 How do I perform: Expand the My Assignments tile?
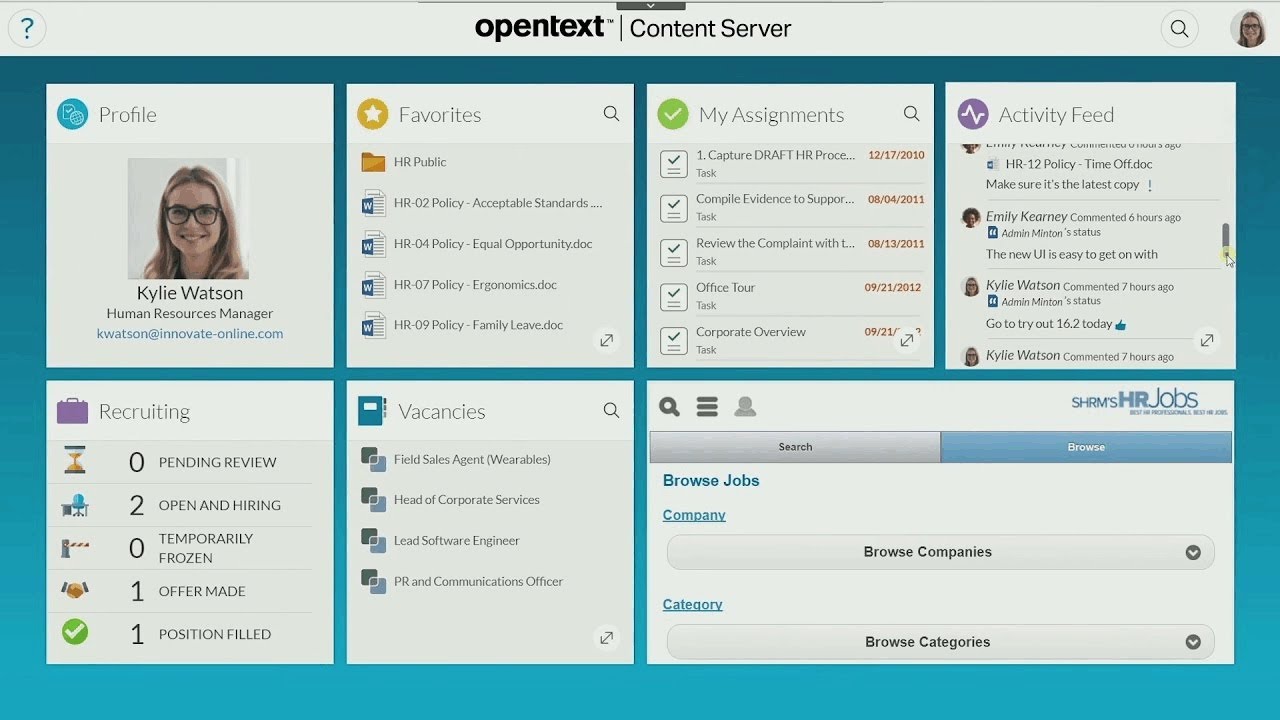point(906,341)
